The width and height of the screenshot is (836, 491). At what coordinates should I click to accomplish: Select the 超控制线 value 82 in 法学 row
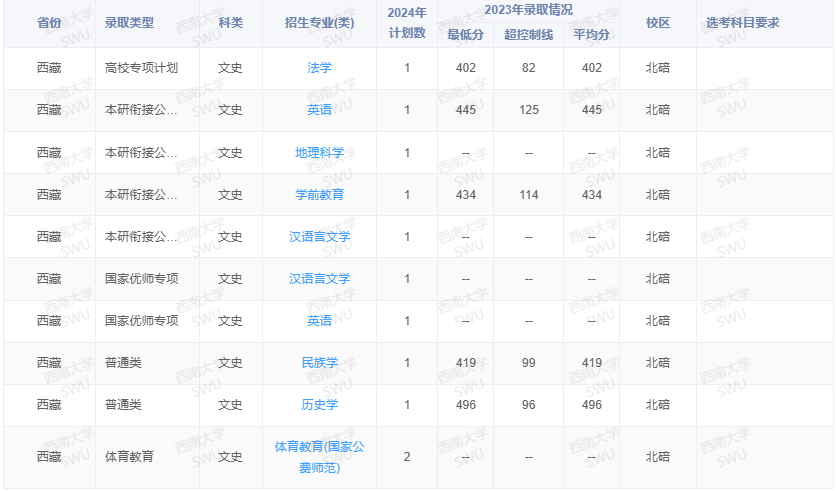528,68
